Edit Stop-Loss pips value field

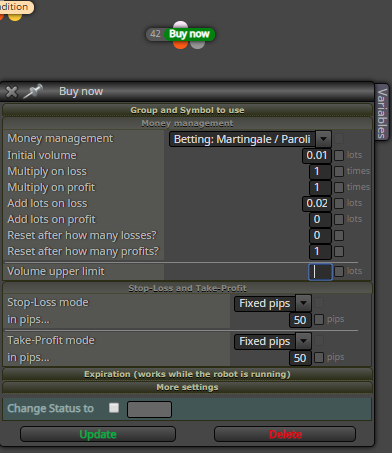click(x=300, y=320)
